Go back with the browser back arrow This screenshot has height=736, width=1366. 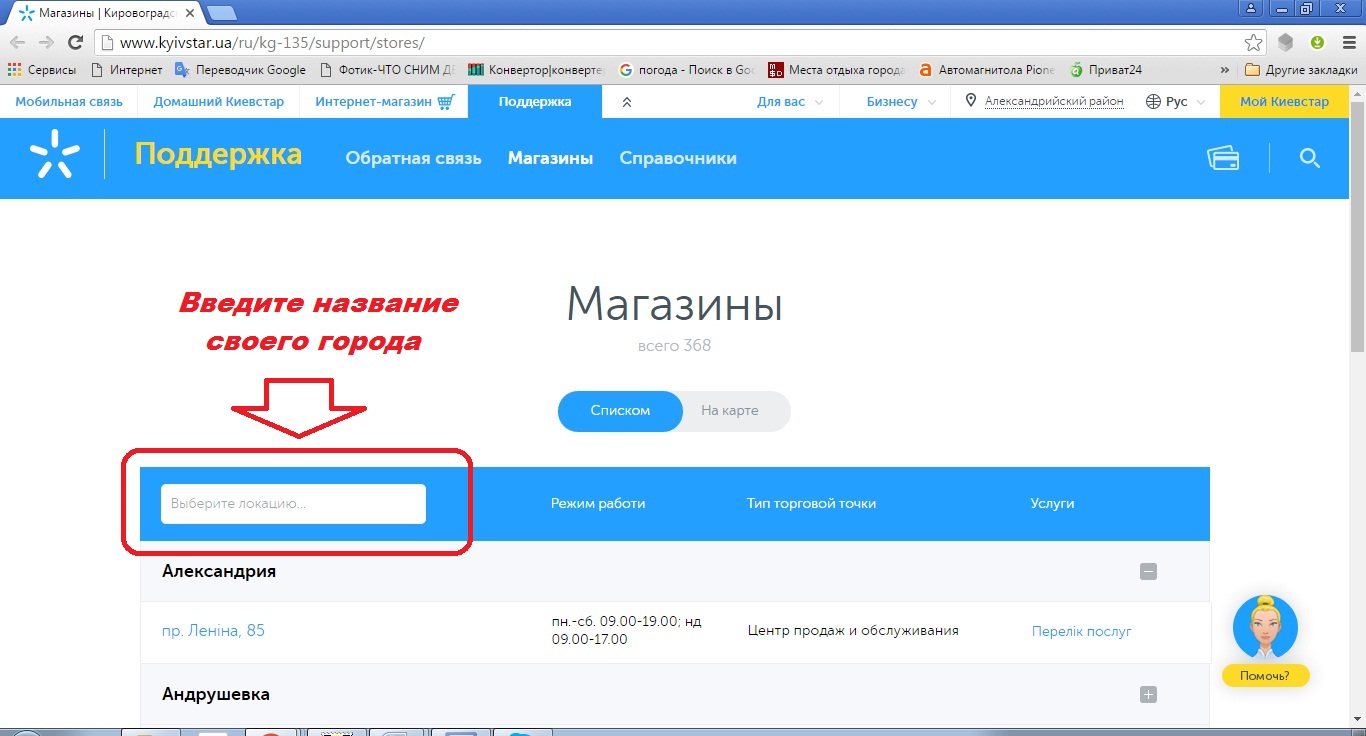tap(17, 43)
